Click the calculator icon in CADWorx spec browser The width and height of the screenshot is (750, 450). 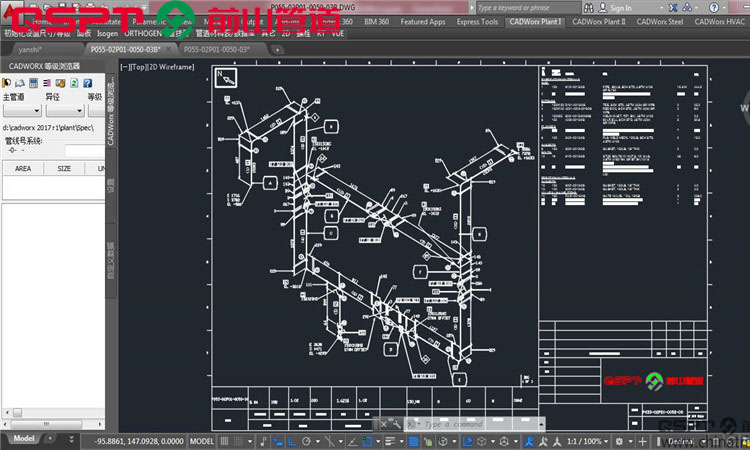coord(33,83)
